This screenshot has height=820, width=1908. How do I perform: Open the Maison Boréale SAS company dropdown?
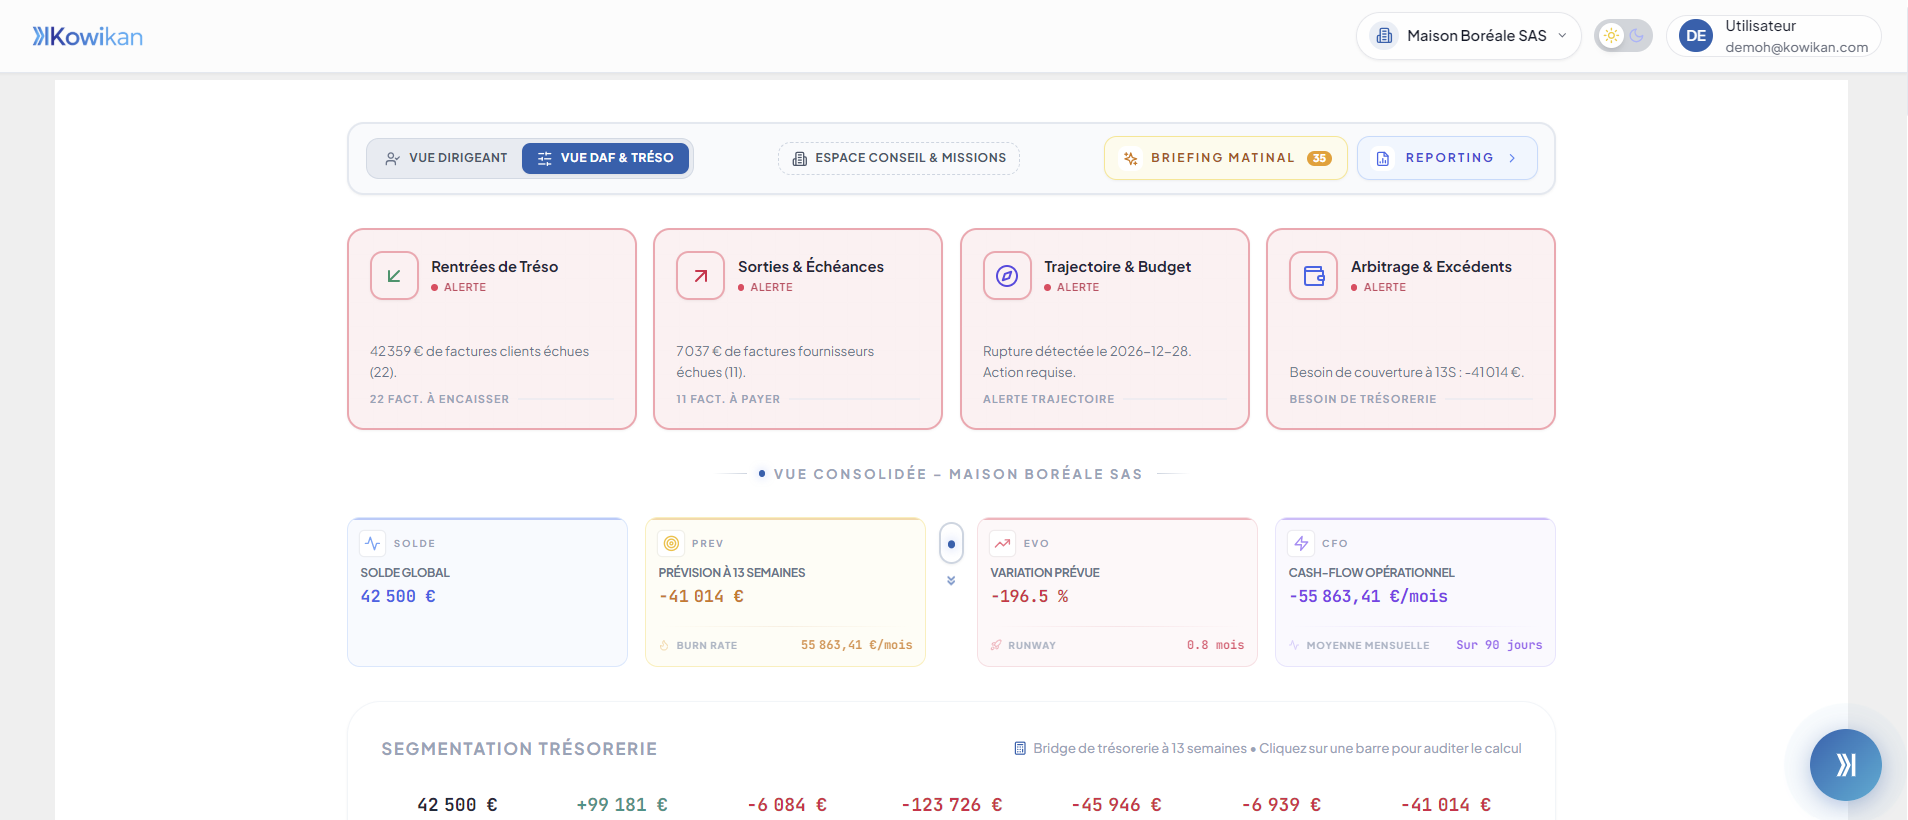pos(1468,36)
